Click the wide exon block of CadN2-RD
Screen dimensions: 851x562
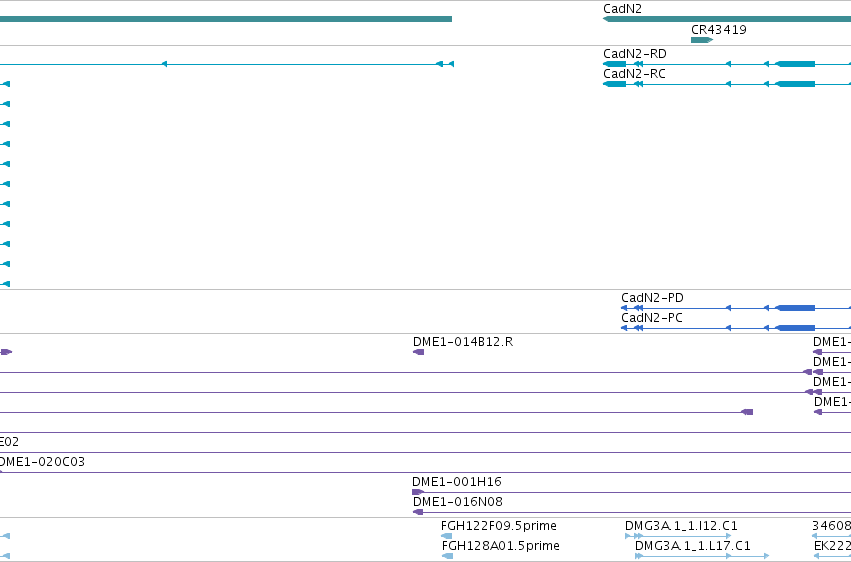pyautogui.click(x=795, y=64)
